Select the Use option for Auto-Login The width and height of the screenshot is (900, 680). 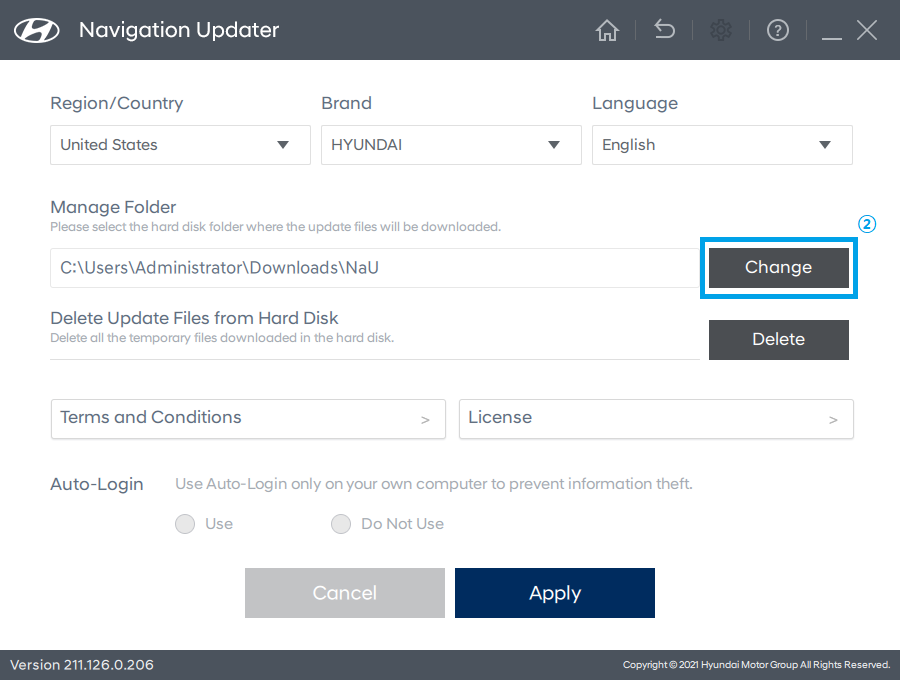pos(185,523)
